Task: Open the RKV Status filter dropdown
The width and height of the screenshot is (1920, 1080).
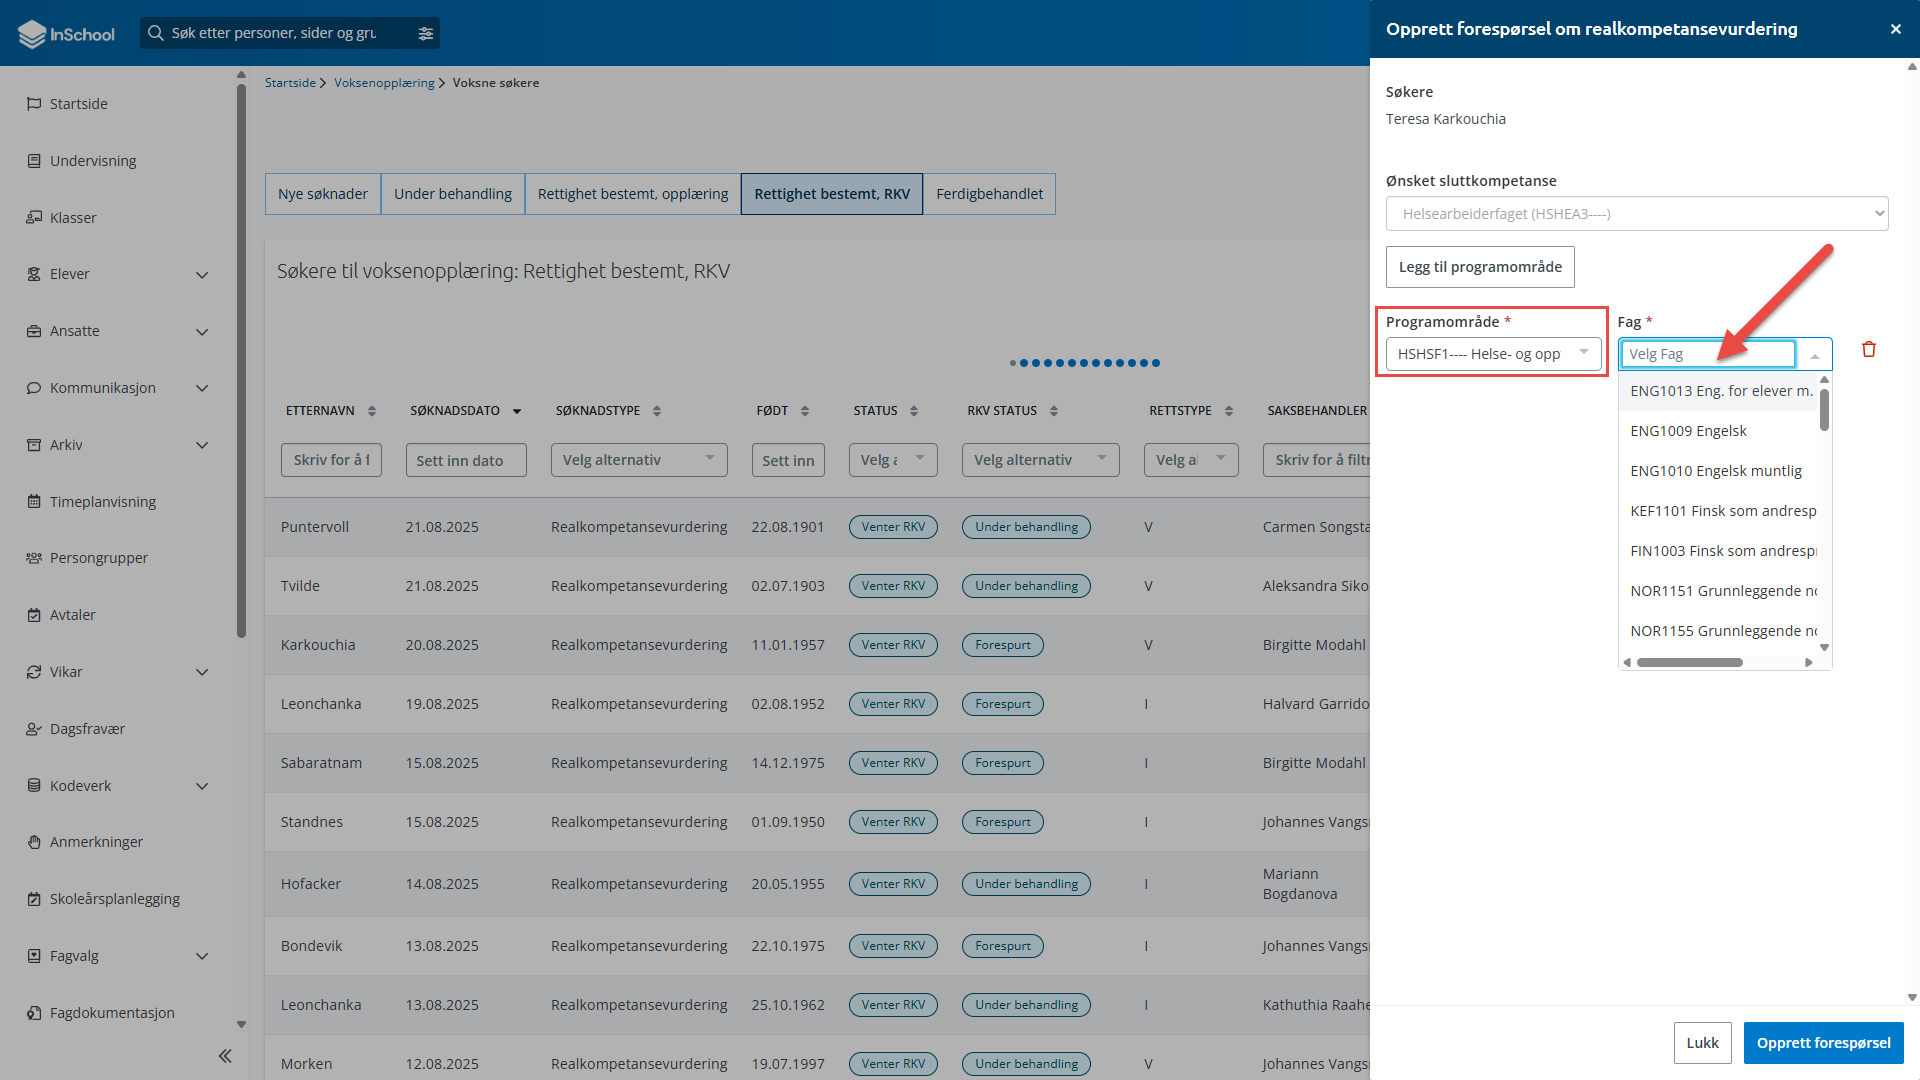Action: pyautogui.click(x=1040, y=460)
